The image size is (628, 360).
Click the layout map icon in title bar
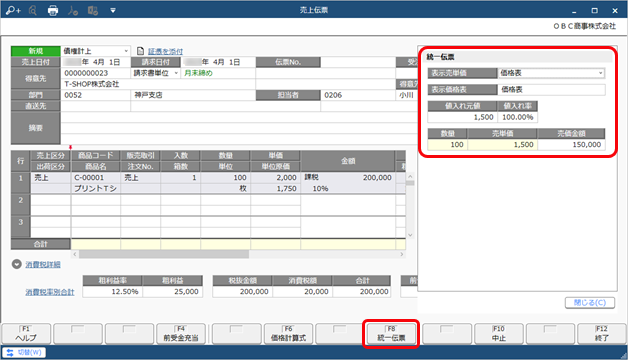click(x=93, y=10)
